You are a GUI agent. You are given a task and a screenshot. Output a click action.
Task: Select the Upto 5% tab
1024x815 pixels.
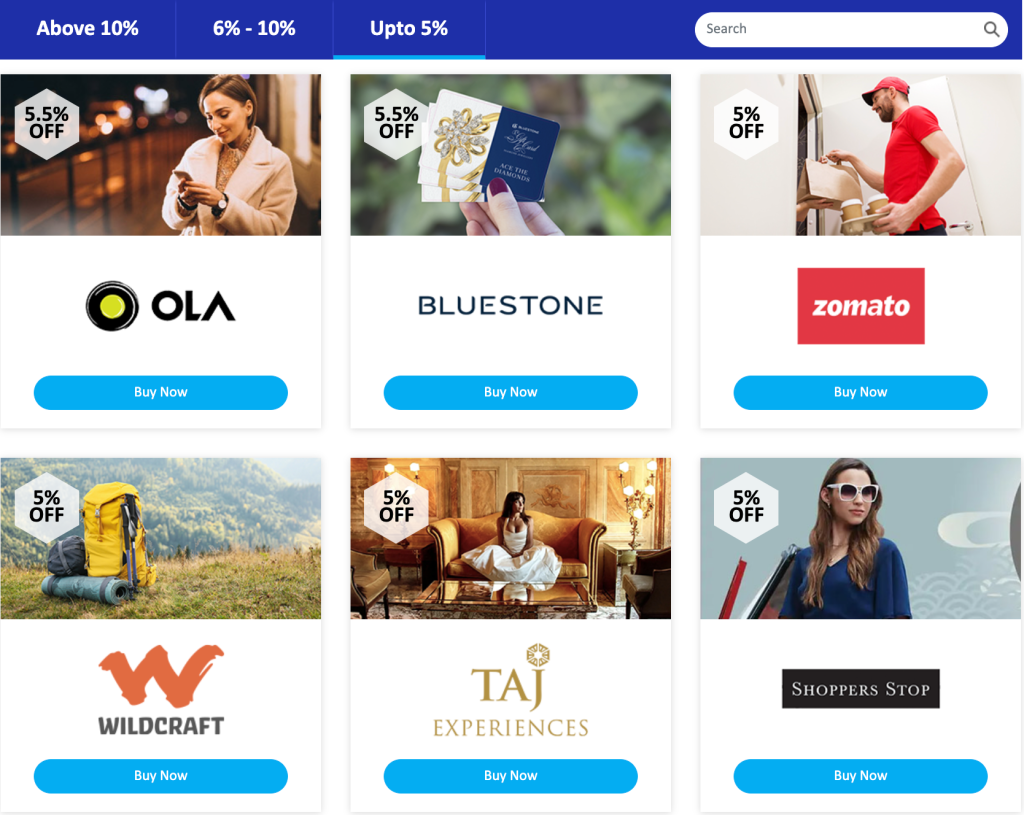pos(409,29)
